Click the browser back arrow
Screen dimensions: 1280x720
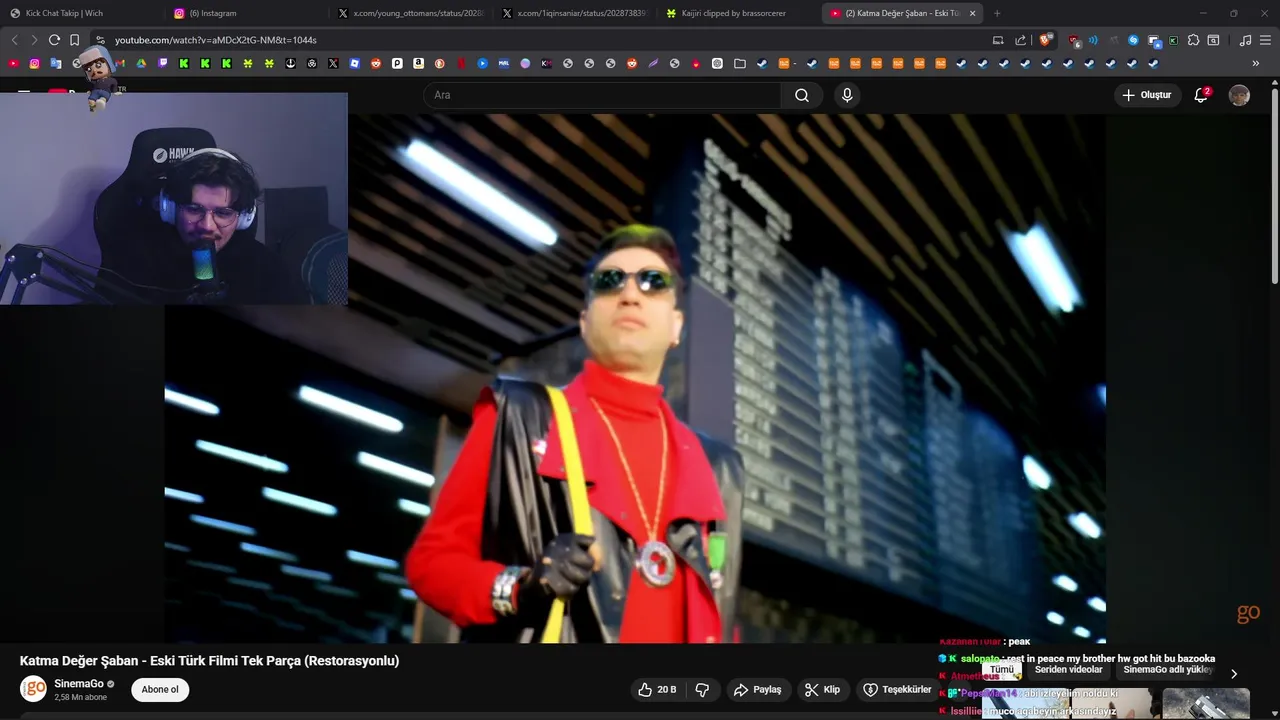coord(14,40)
